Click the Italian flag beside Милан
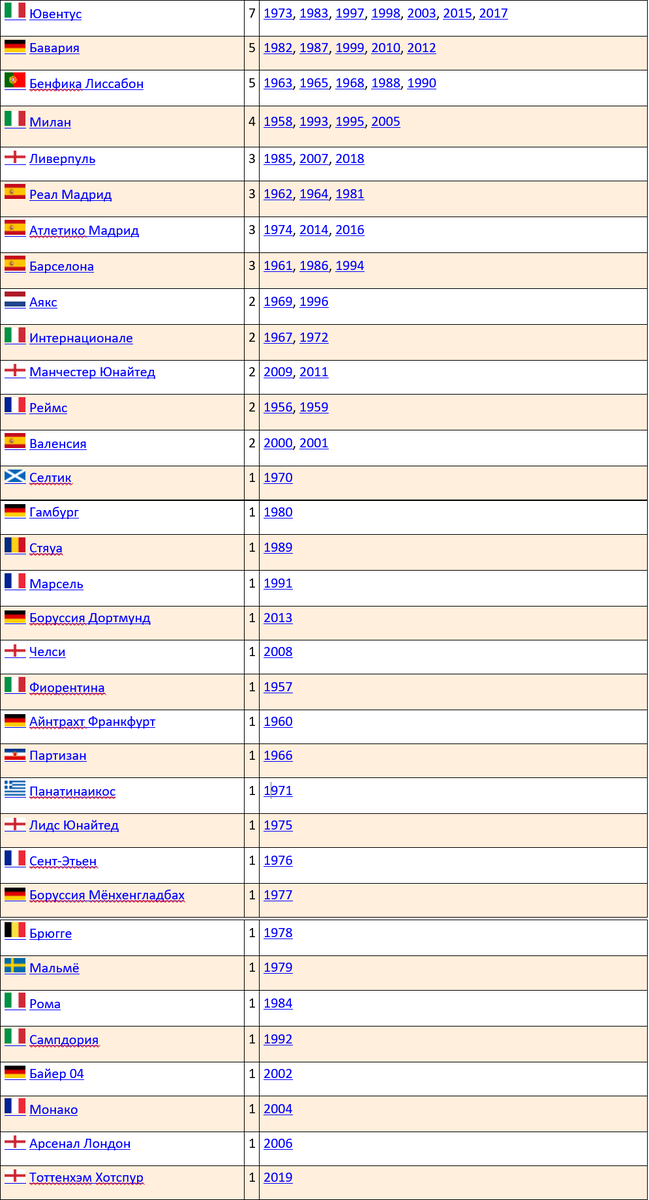This screenshot has height=1200, width=649. (15, 119)
